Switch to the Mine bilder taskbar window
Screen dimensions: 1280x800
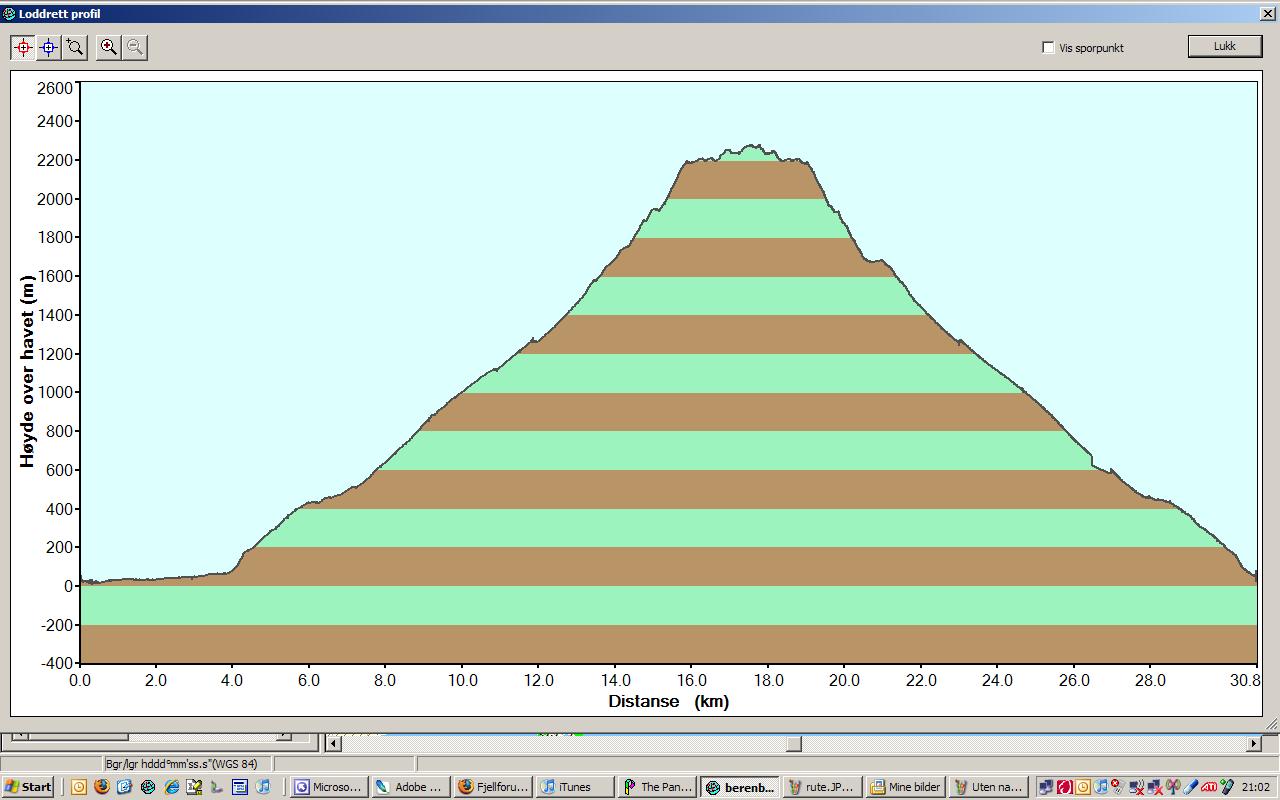click(x=905, y=787)
